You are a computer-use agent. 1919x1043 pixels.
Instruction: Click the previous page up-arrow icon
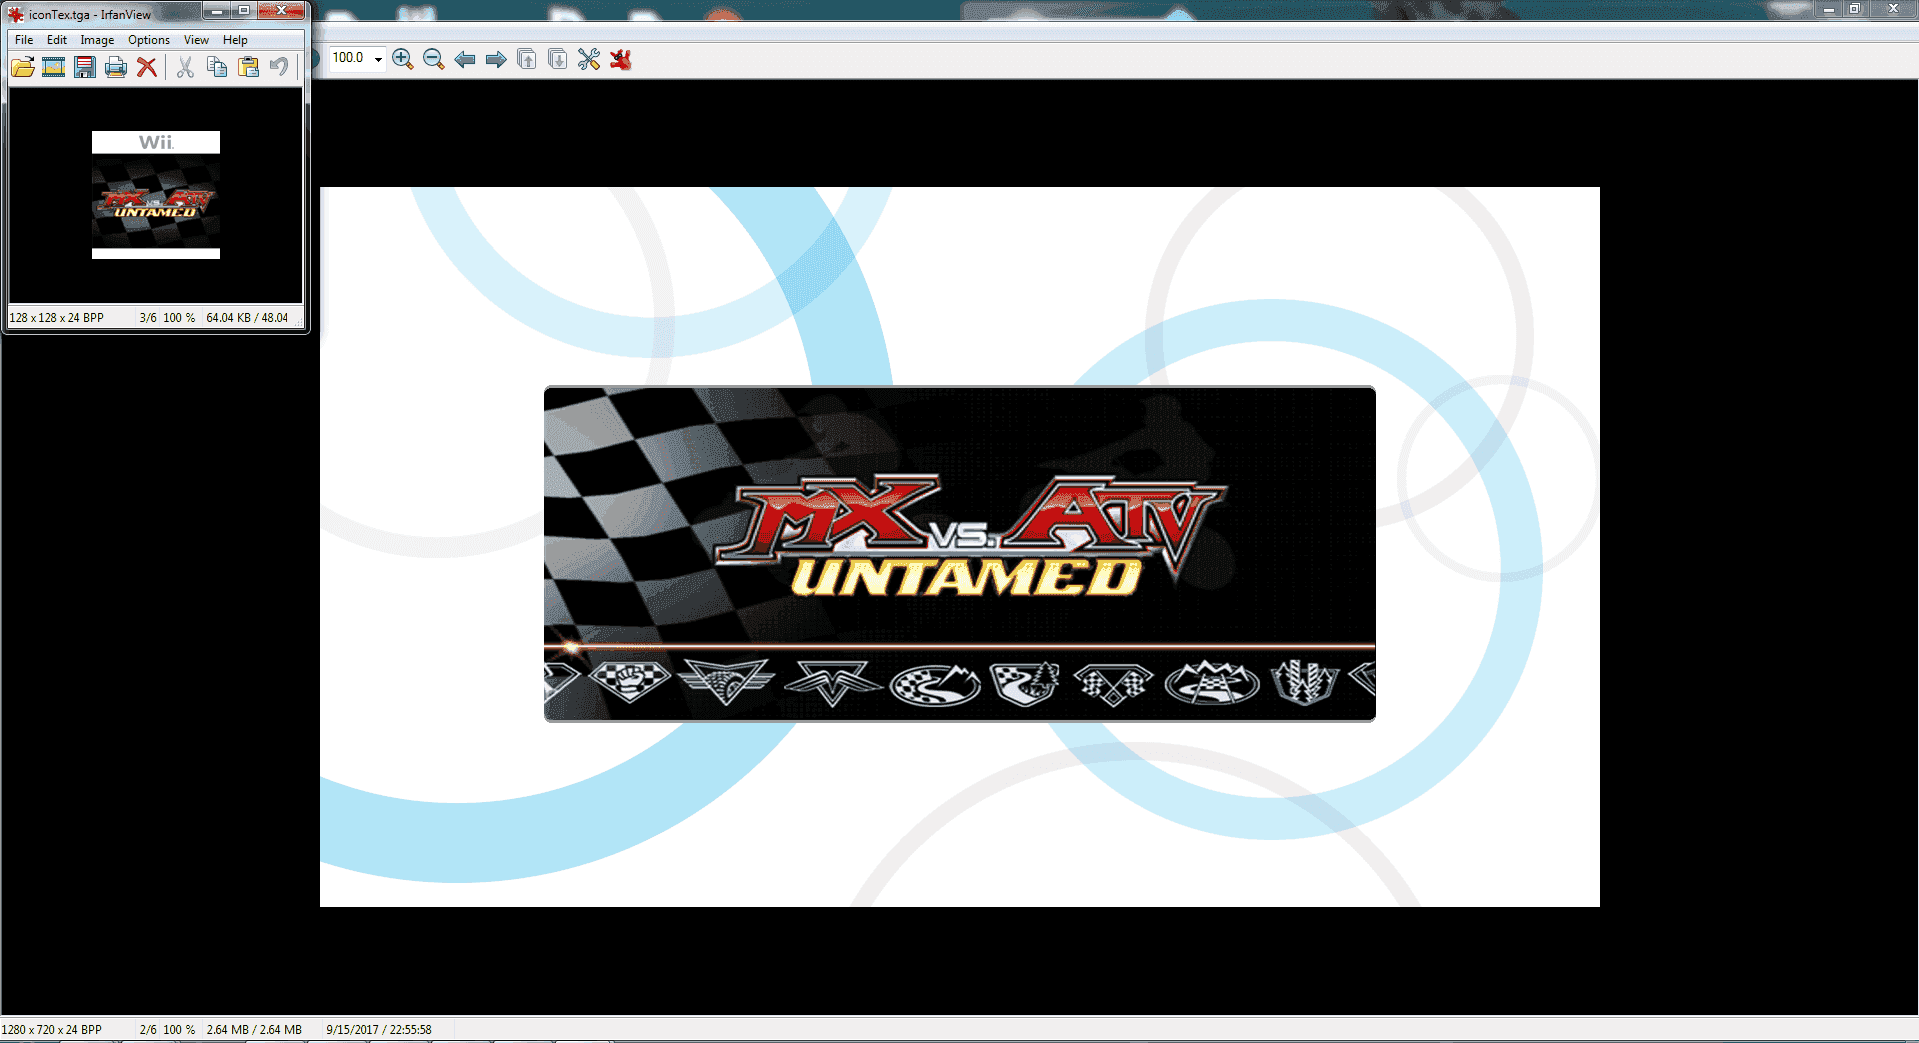tap(527, 59)
